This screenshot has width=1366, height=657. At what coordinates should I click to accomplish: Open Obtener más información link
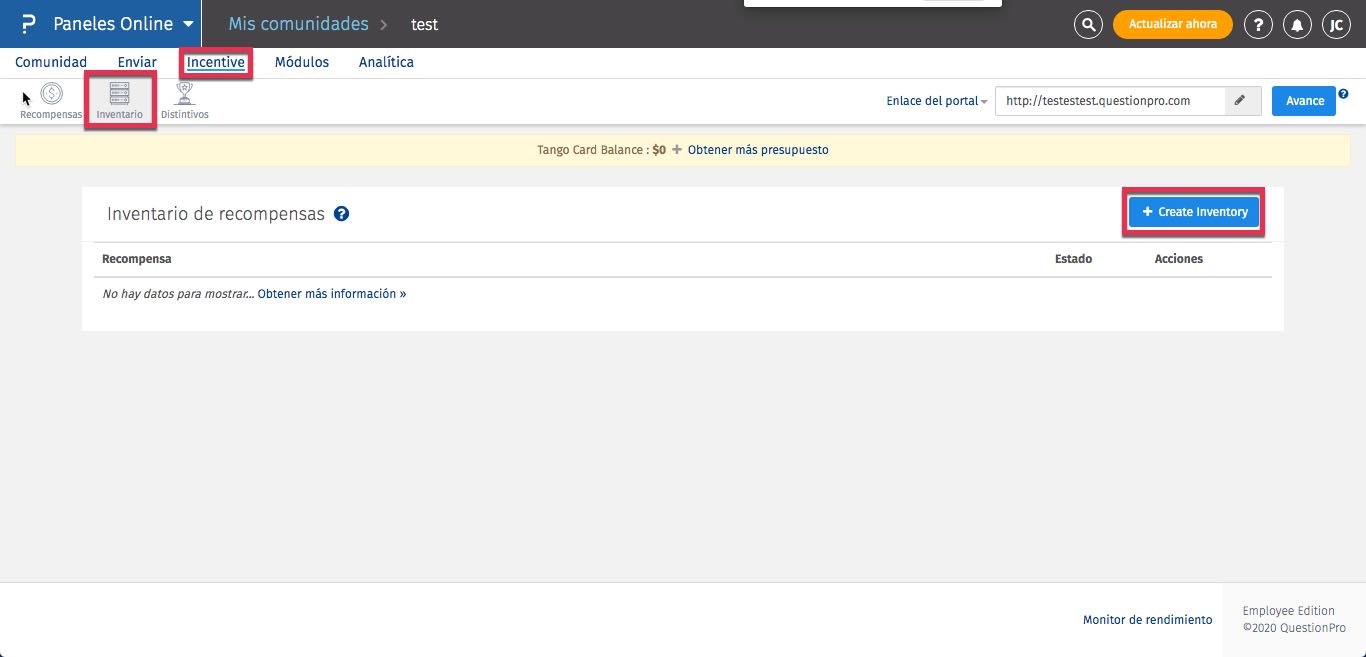(332, 294)
